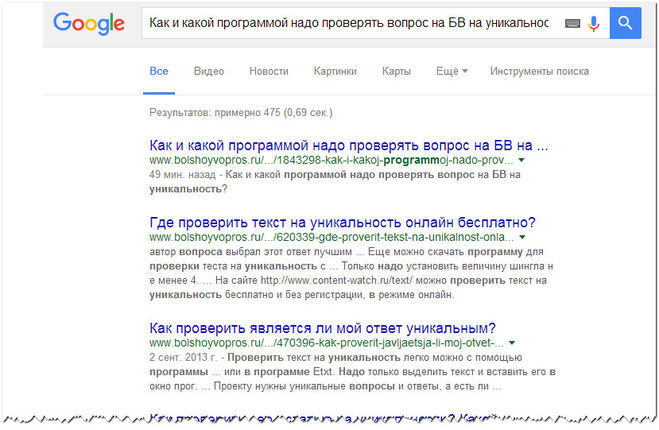
Task: Expand the arrow next to the first result's URL
Action: click(x=522, y=160)
